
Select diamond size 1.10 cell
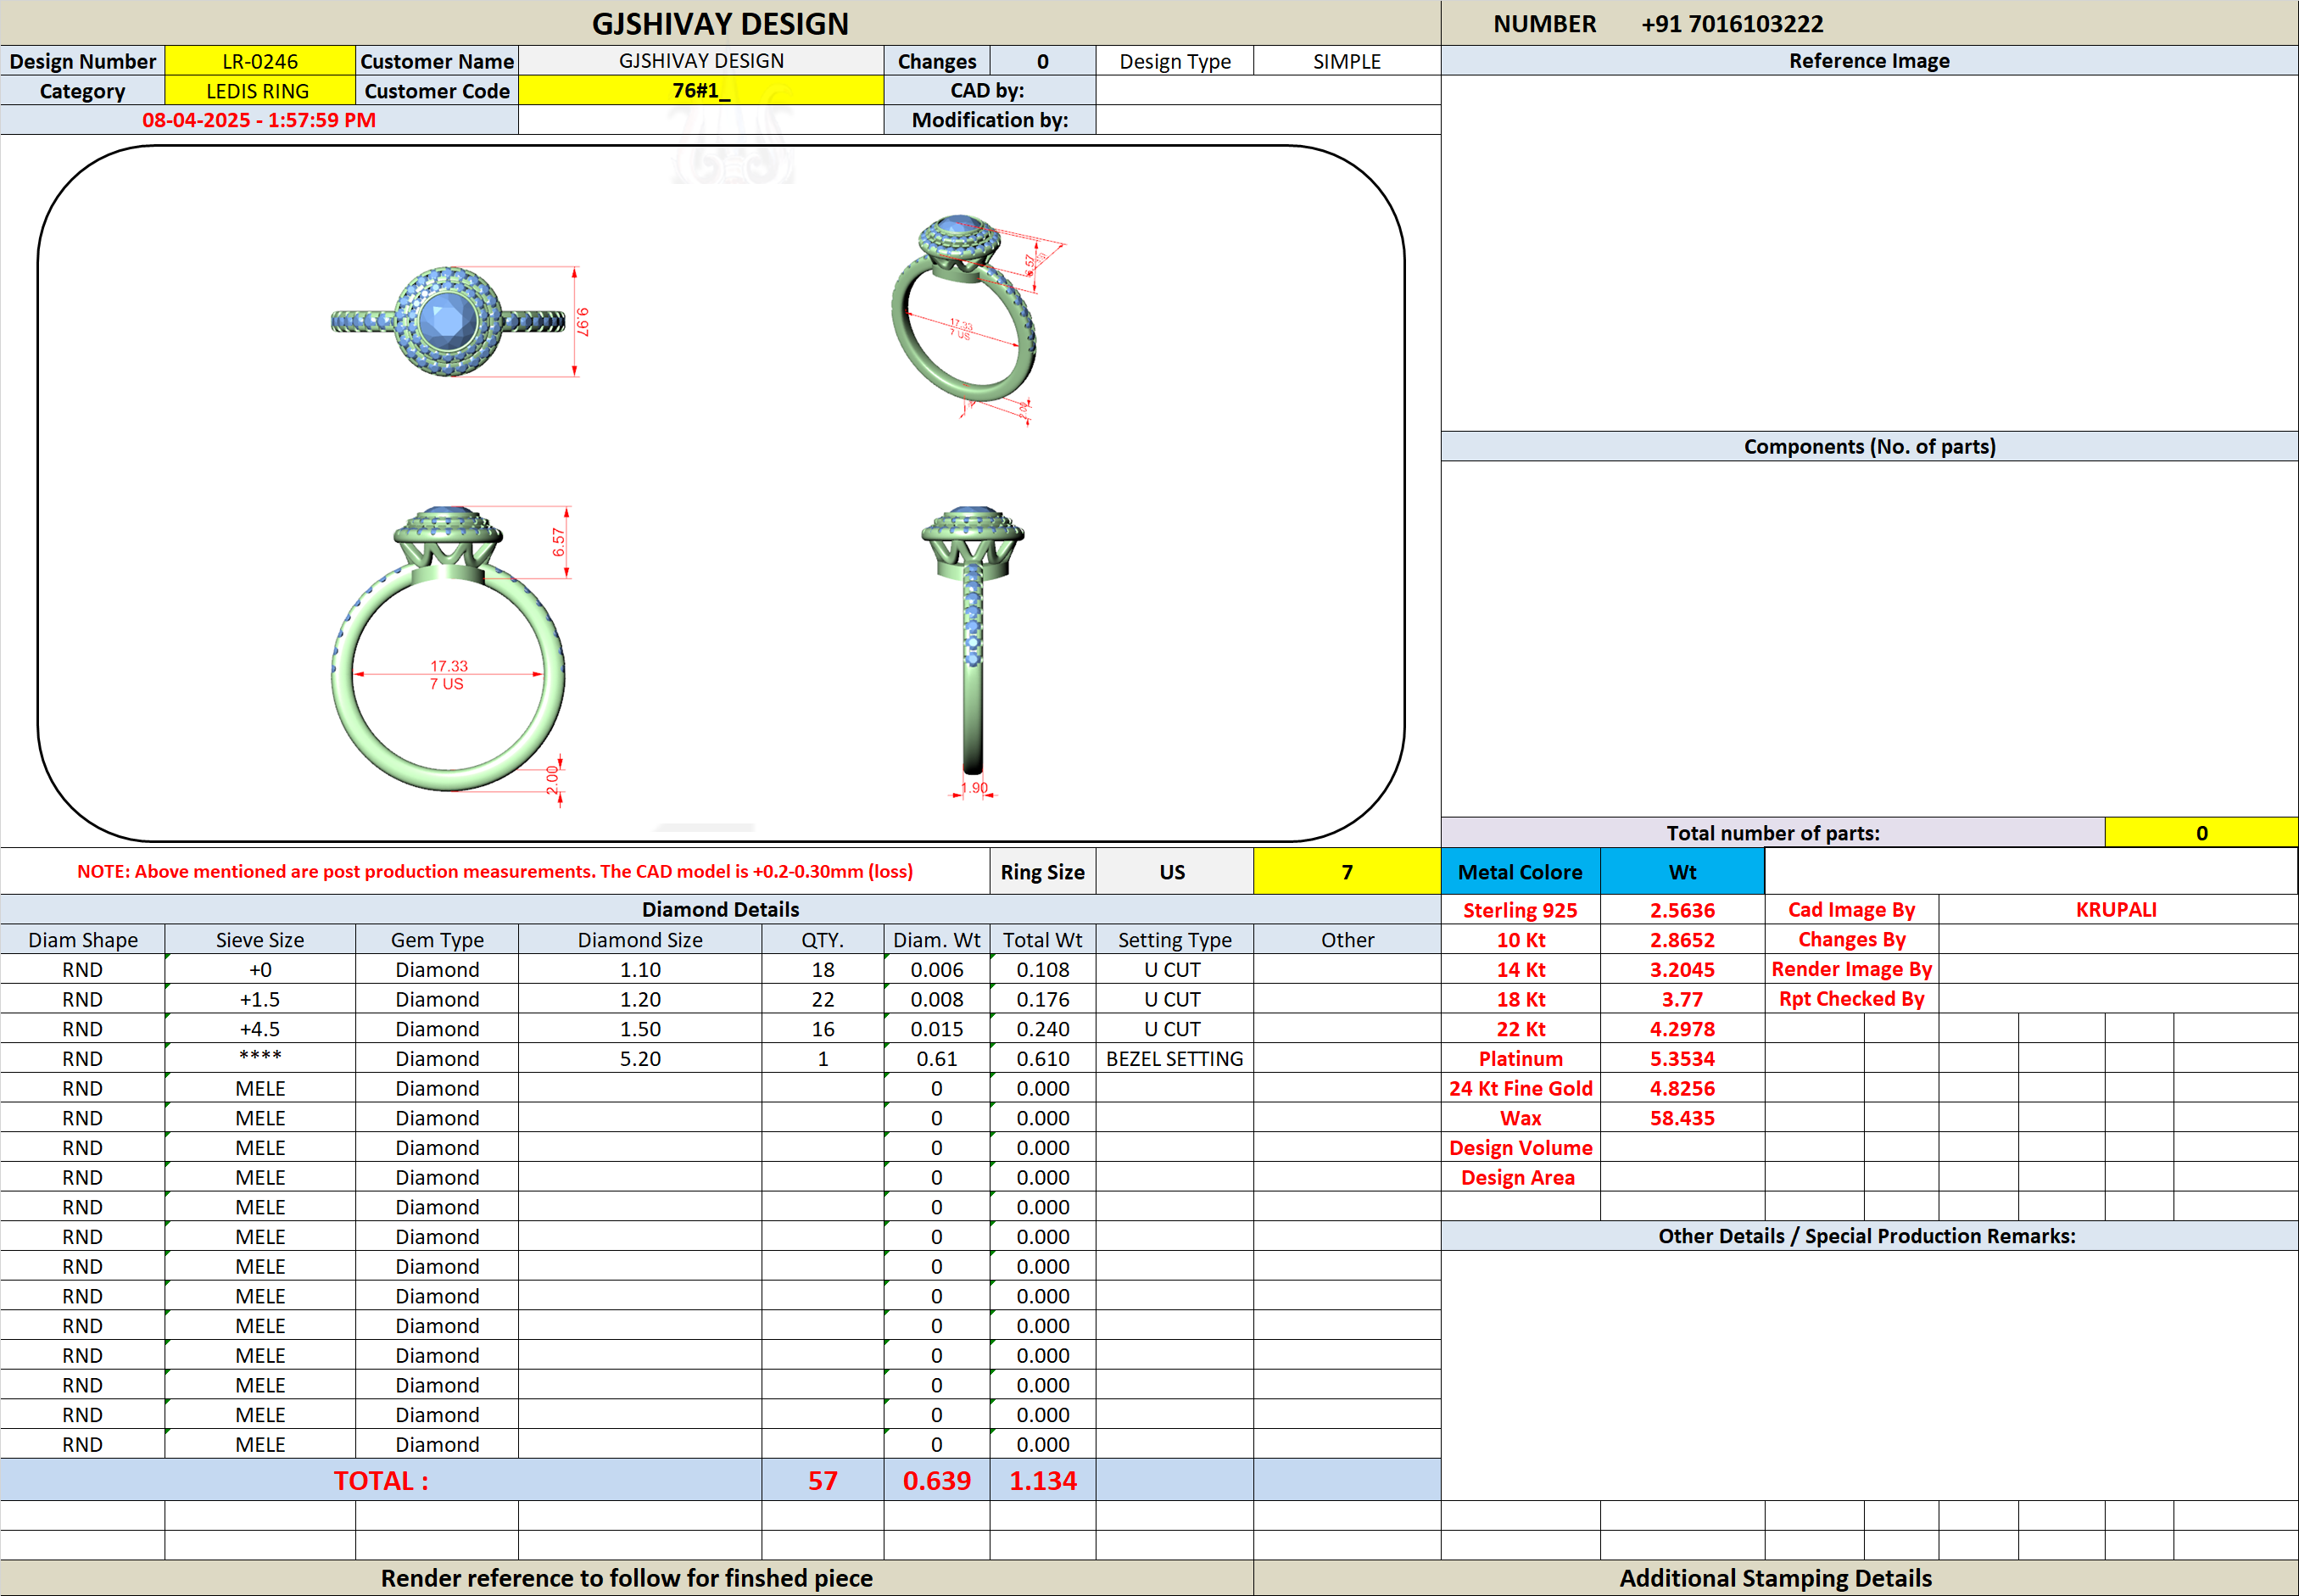point(640,969)
